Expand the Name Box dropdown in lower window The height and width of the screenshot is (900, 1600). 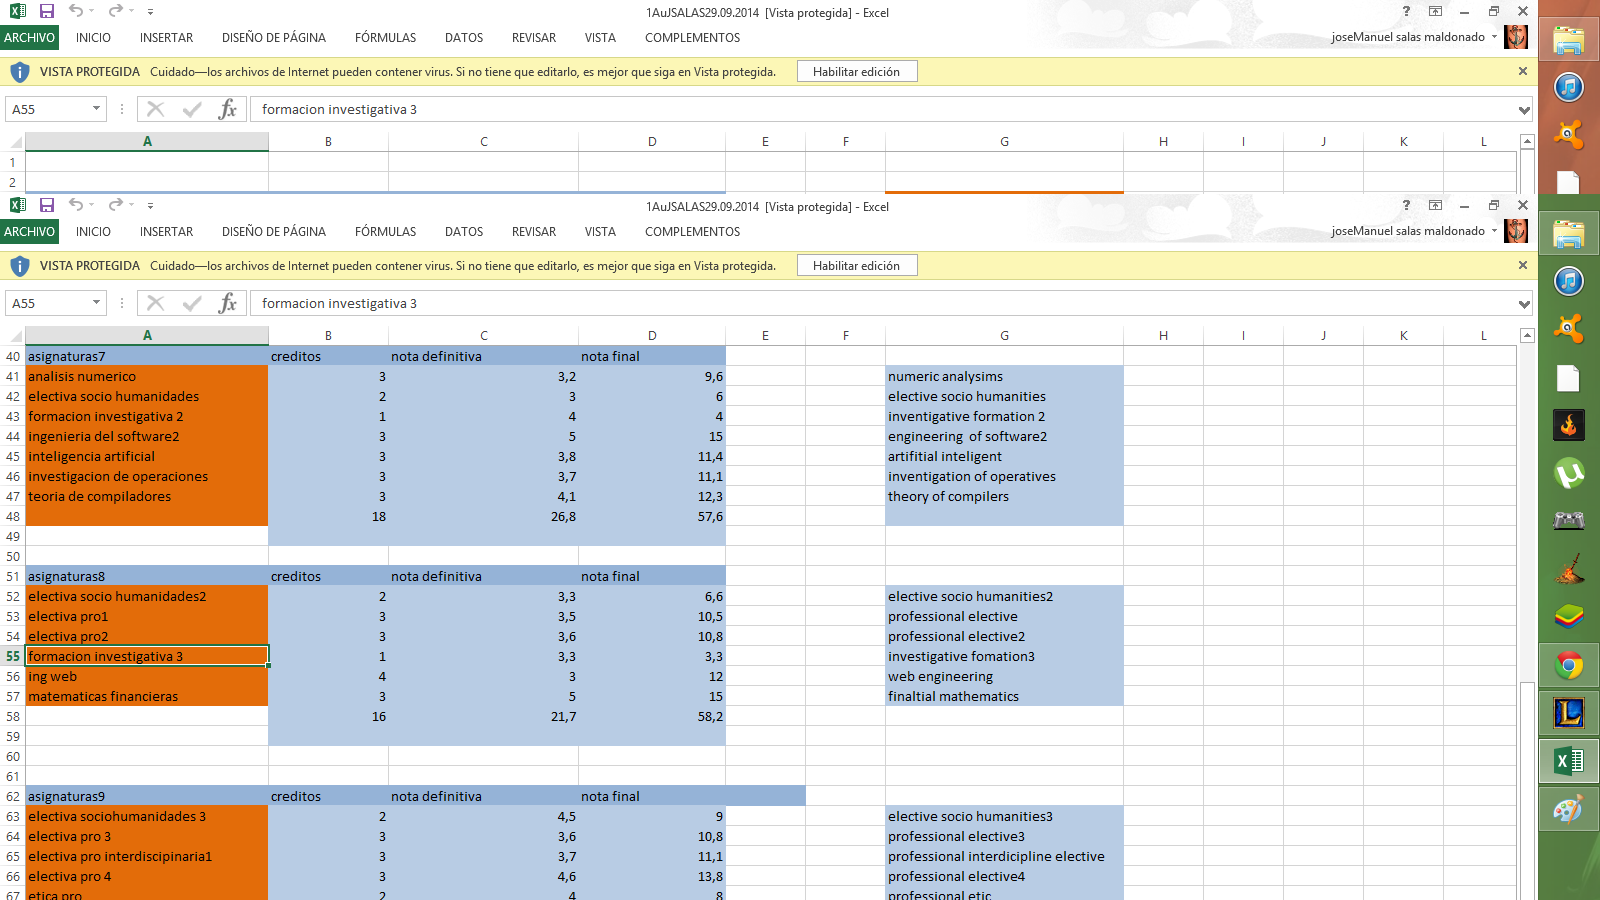click(x=96, y=303)
